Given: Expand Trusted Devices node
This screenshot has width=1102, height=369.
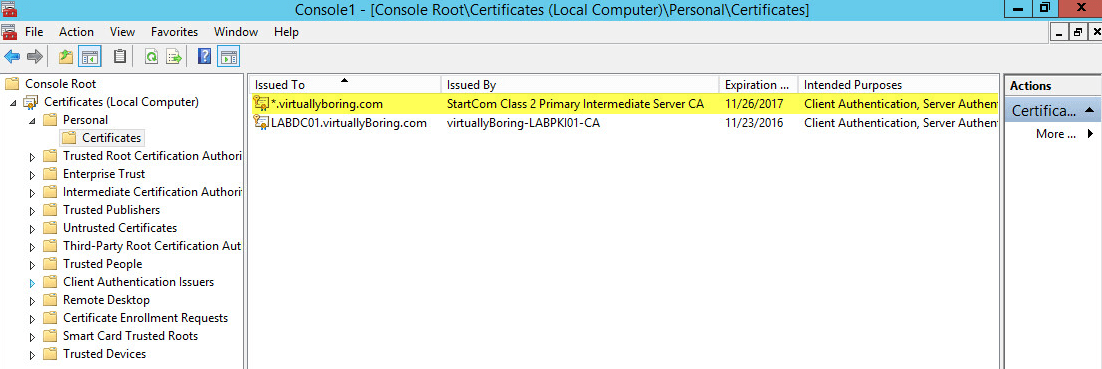Looking at the screenshot, I should [32, 355].
